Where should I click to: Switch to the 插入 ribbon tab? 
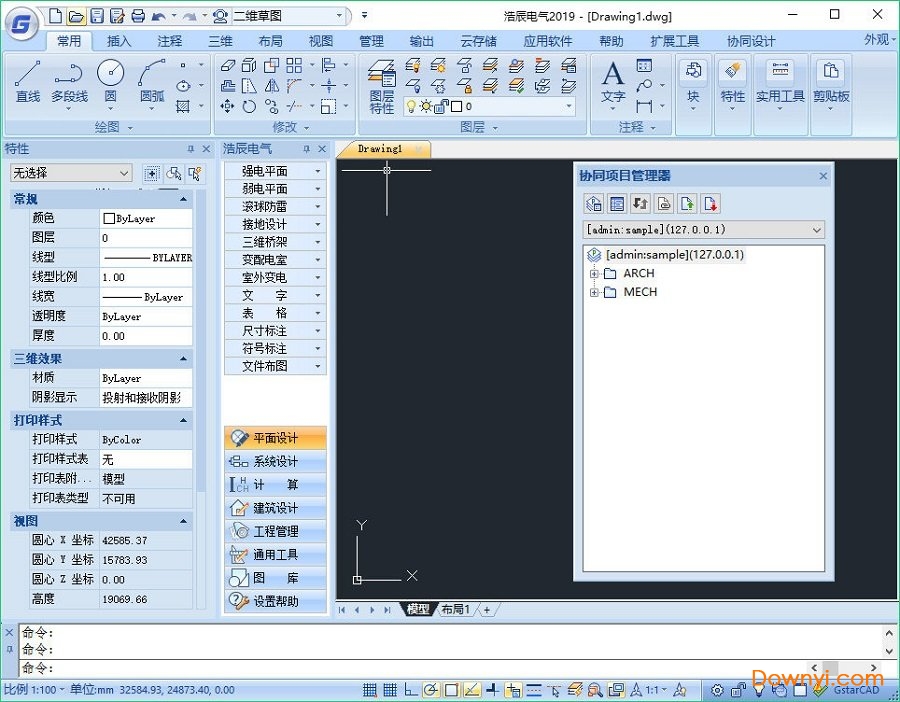click(x=119, y=41)
